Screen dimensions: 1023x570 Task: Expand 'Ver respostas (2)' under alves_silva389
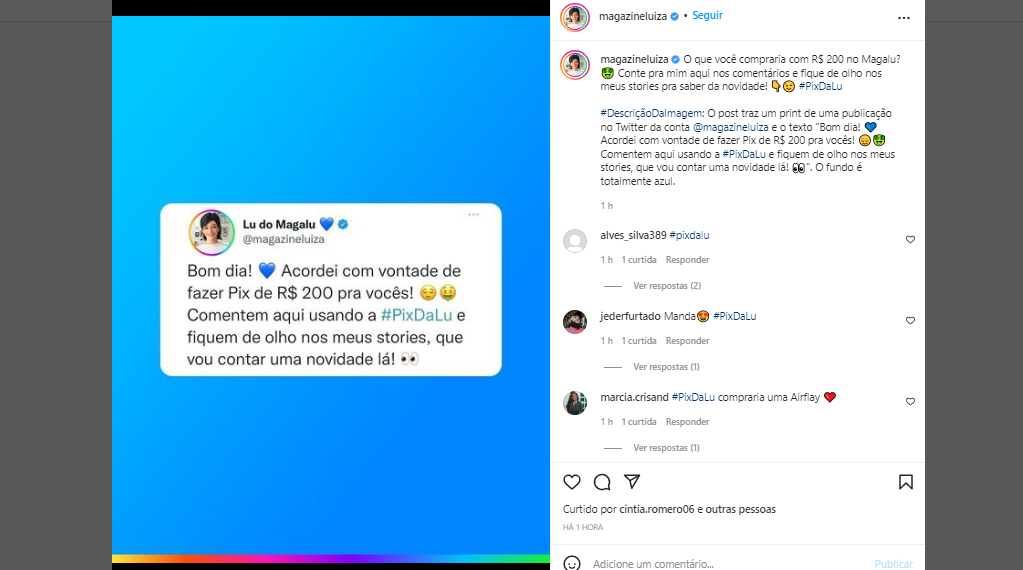pos(667,286)
